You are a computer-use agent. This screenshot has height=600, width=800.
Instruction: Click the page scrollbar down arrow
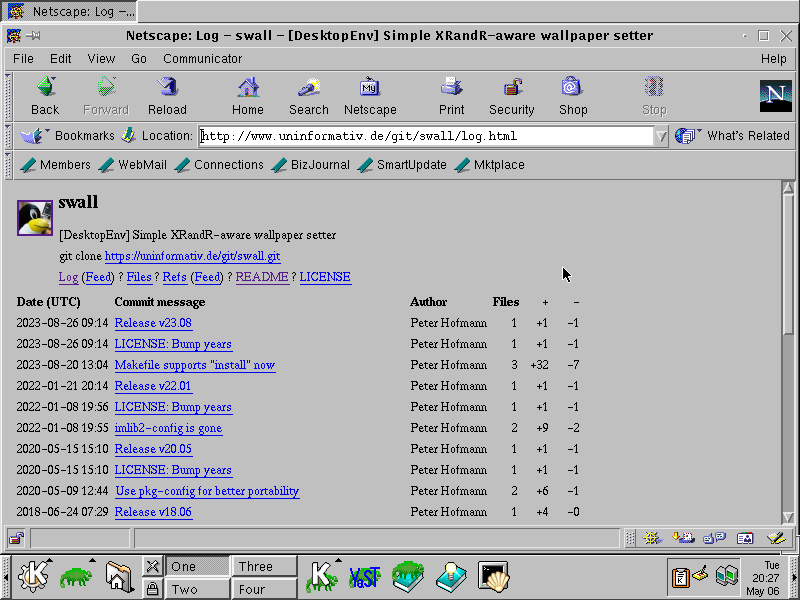[788, 517]
